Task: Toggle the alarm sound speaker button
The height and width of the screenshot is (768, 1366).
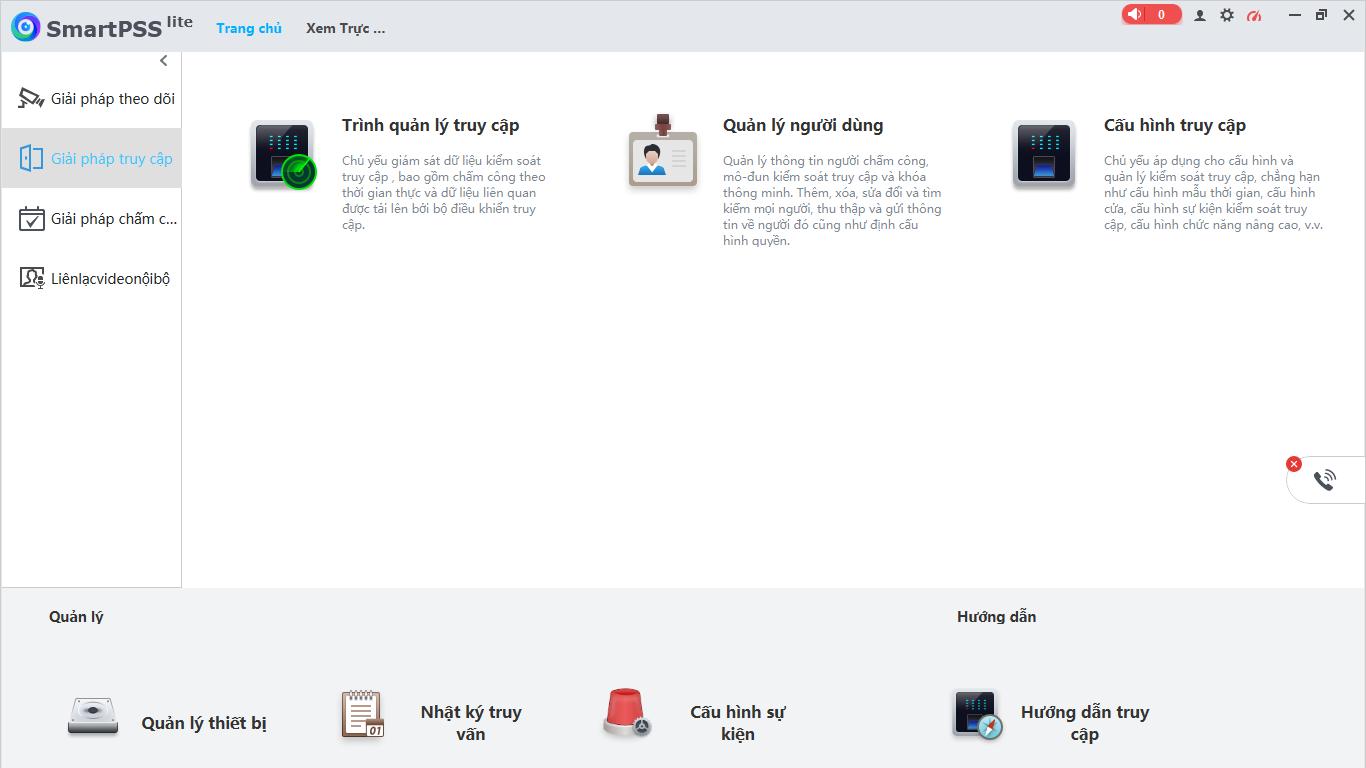Action: click(x=1134, y=14)
